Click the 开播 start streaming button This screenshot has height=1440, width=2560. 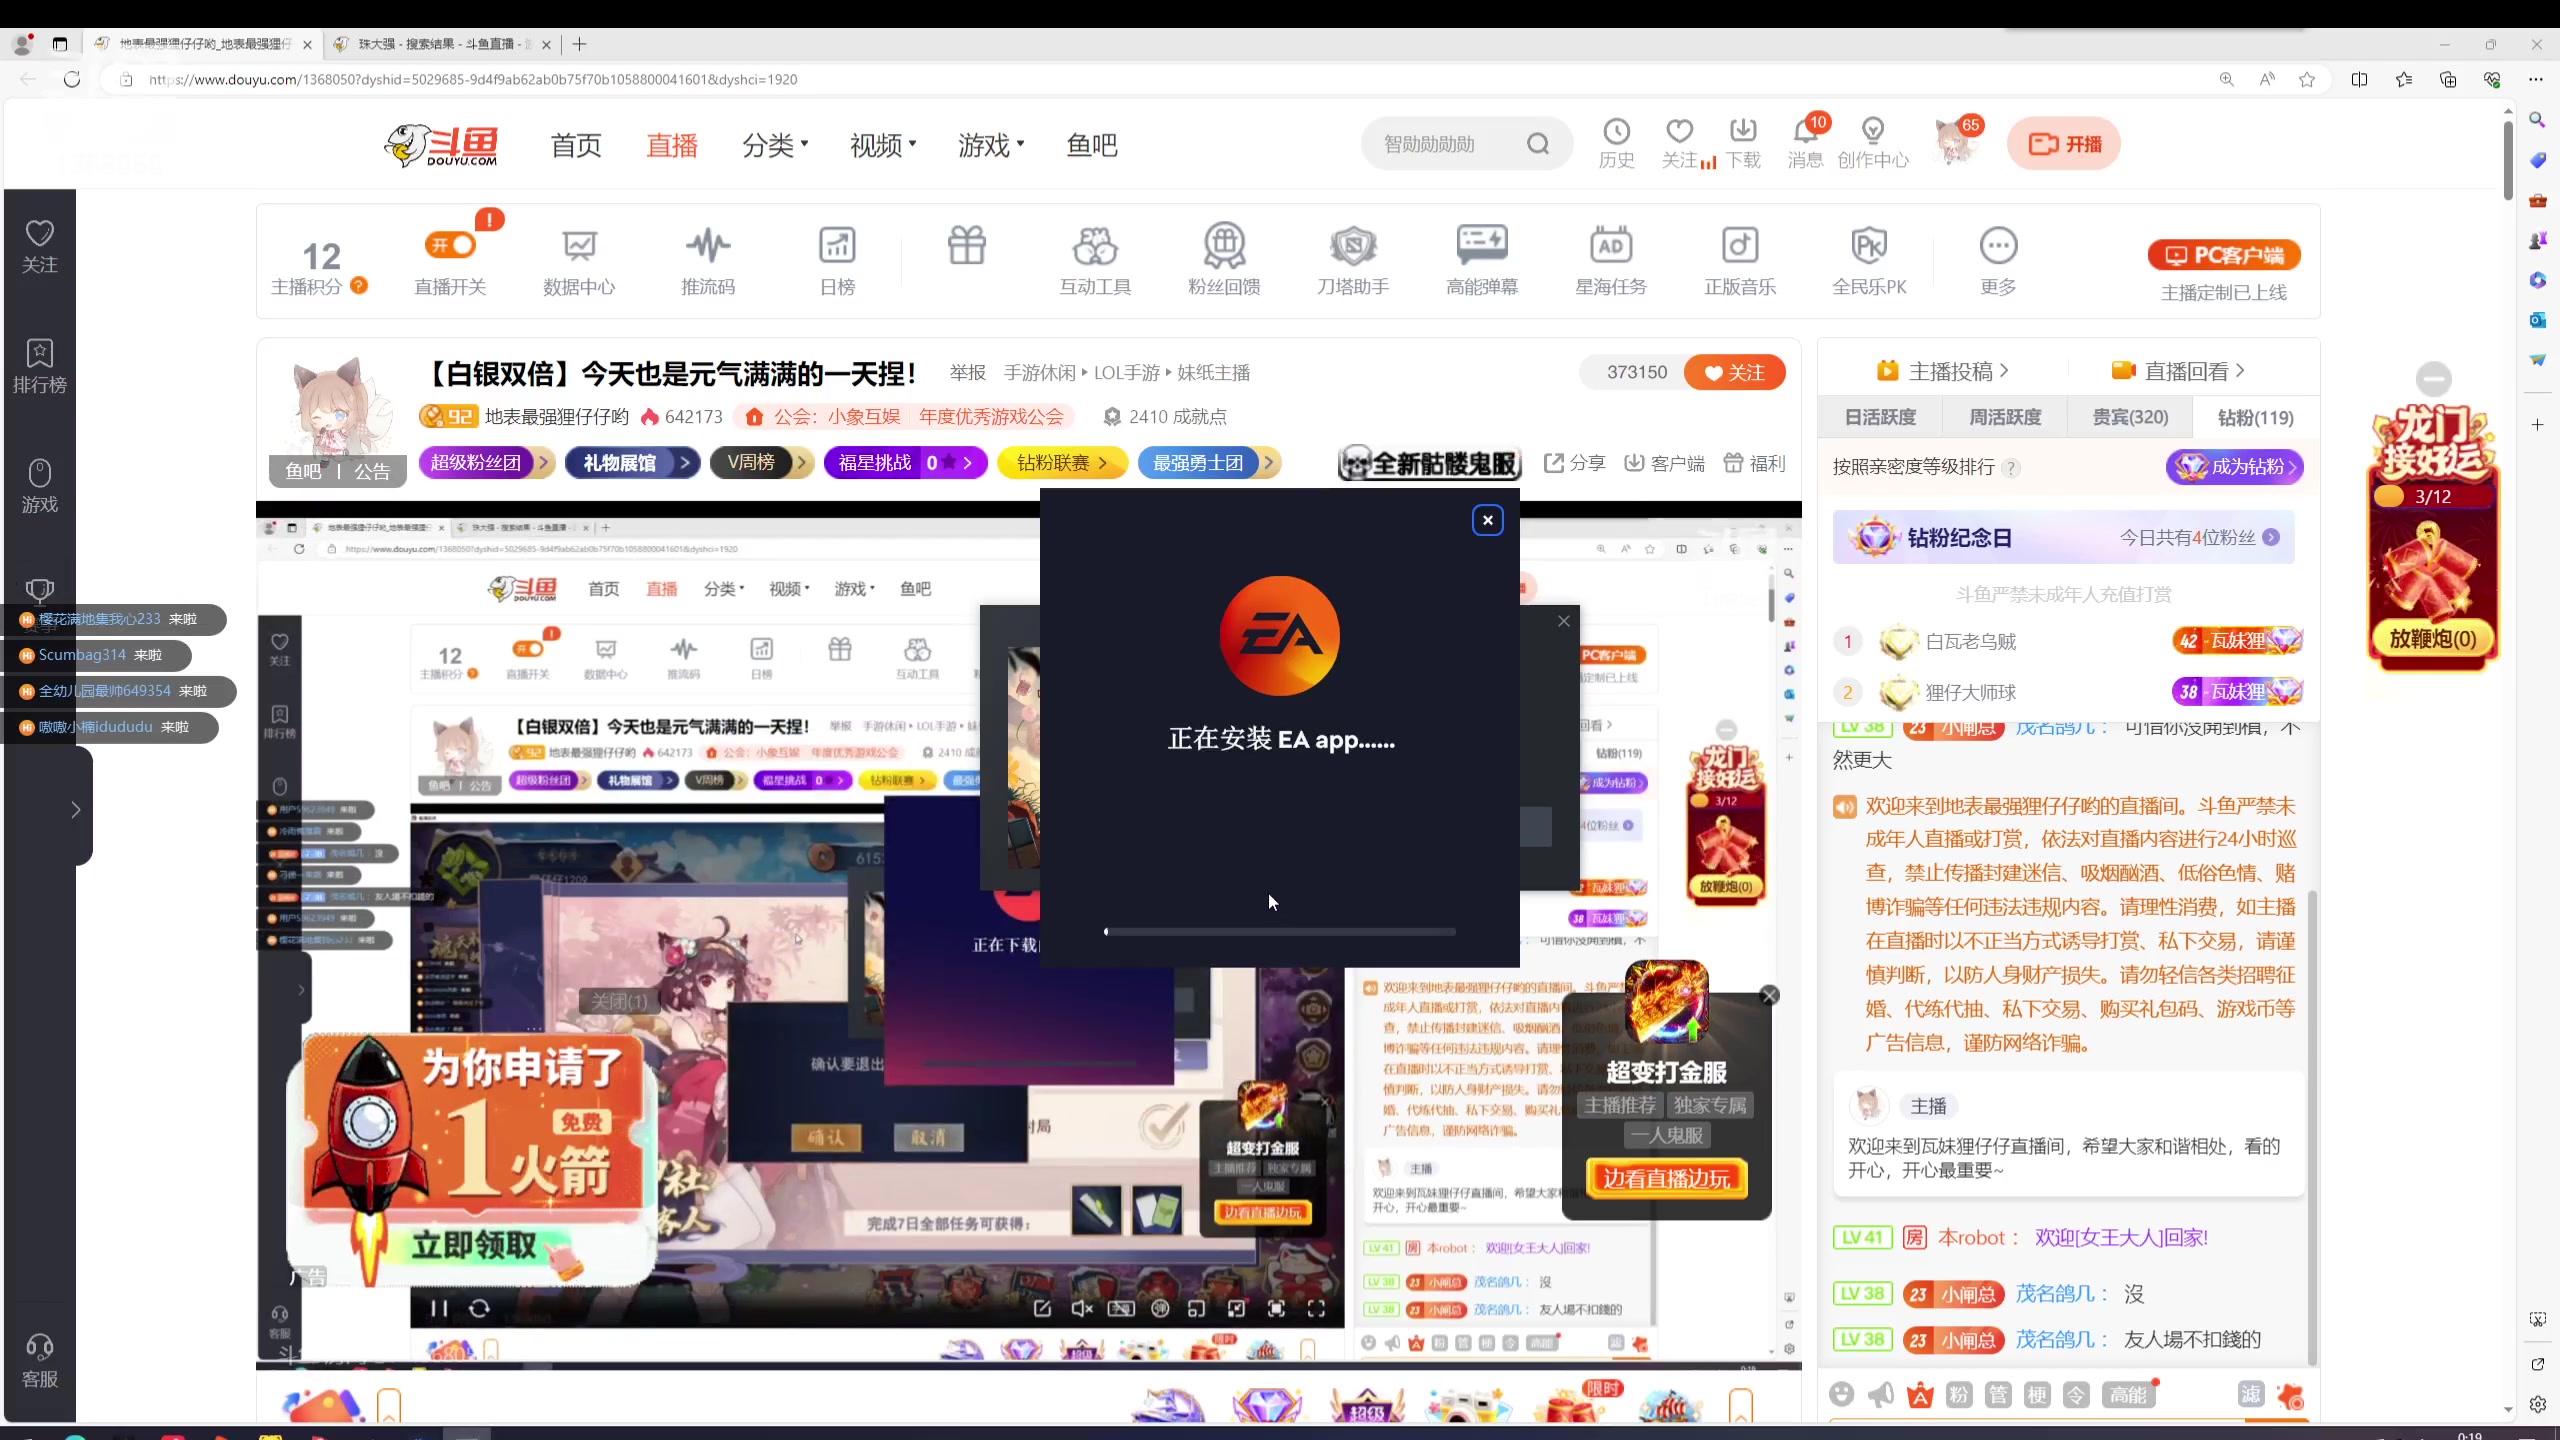click(2064, 144)
